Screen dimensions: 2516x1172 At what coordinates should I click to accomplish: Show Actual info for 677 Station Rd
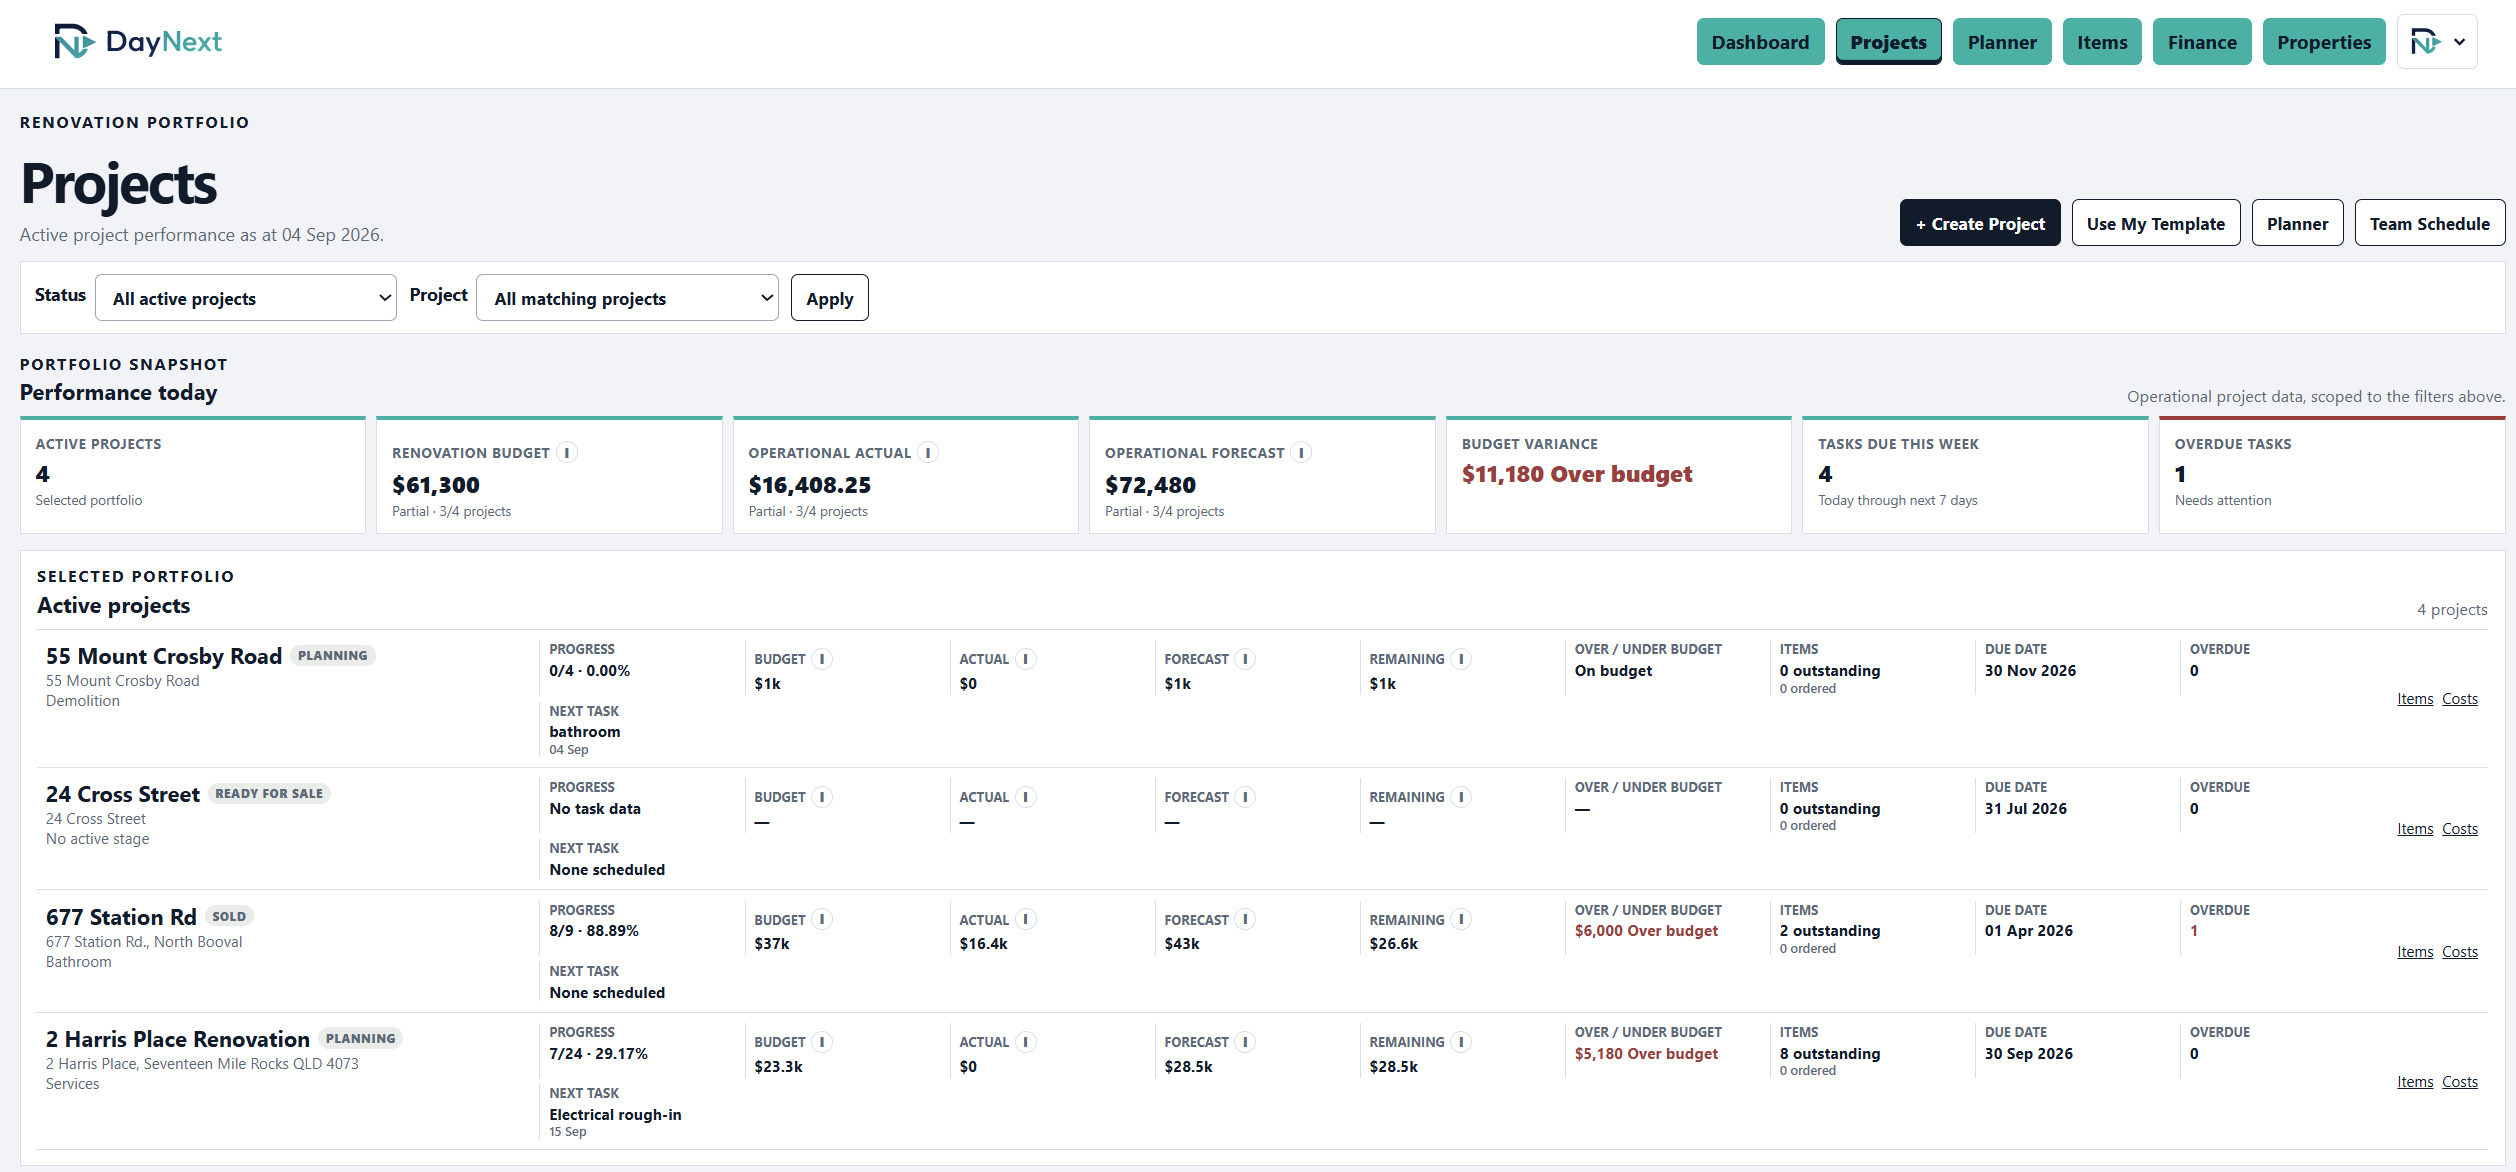click(1026, 920)
